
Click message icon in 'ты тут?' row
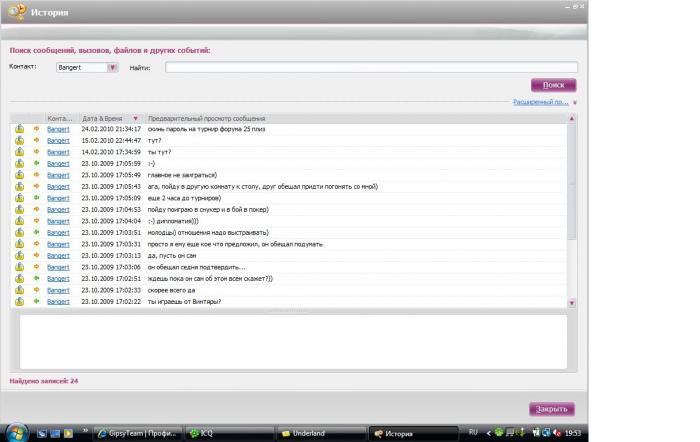pos(20,152)
